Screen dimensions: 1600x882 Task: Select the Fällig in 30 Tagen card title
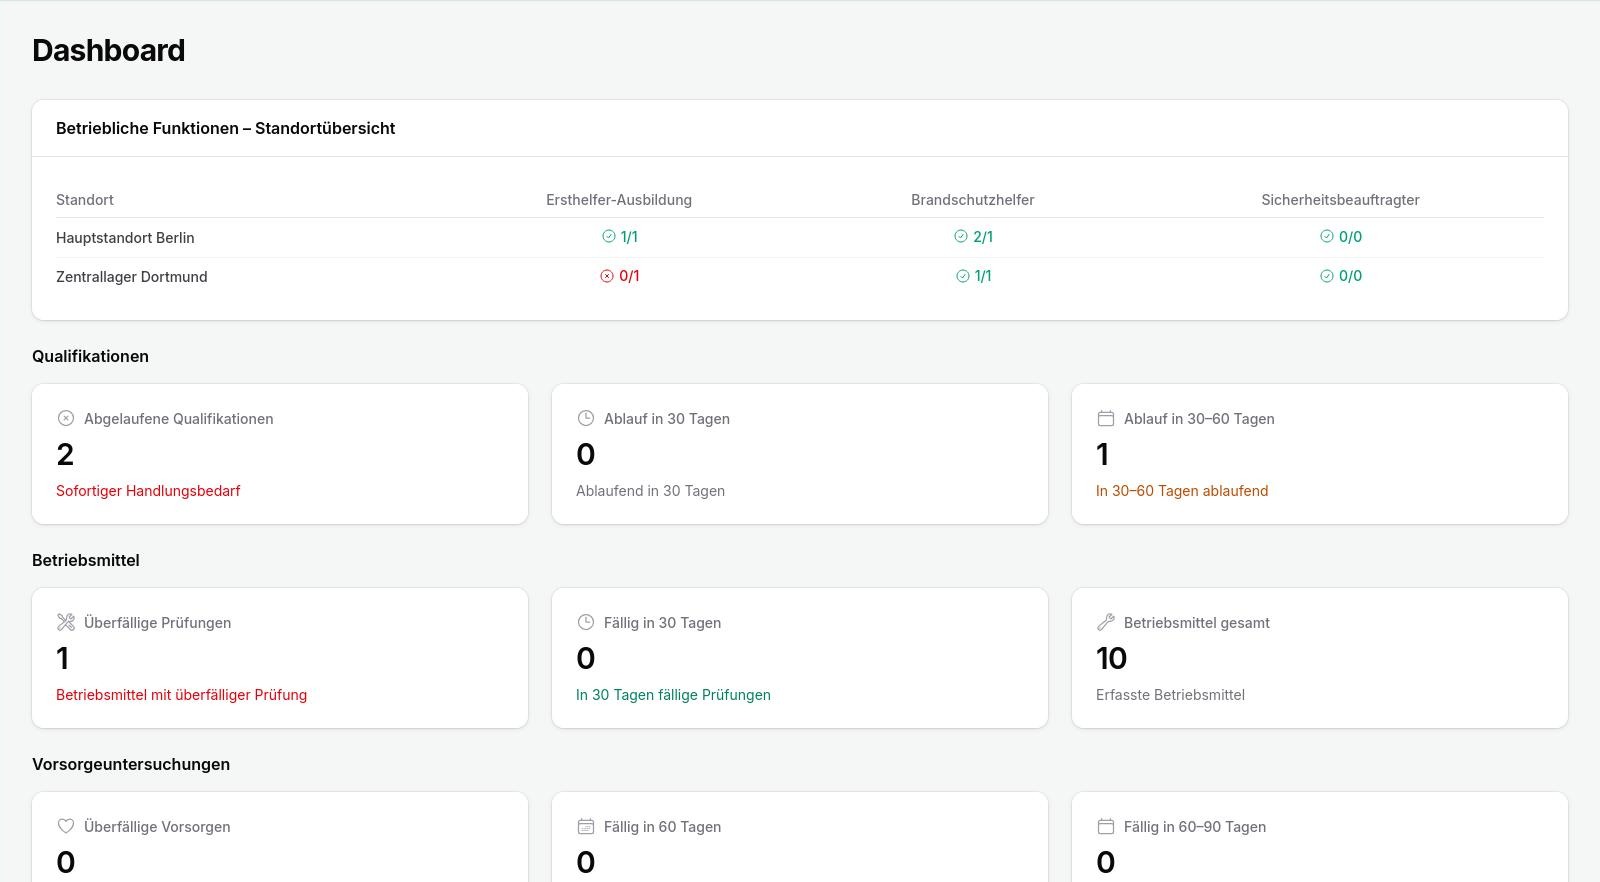pyautogui.click(x=662, y=623)
